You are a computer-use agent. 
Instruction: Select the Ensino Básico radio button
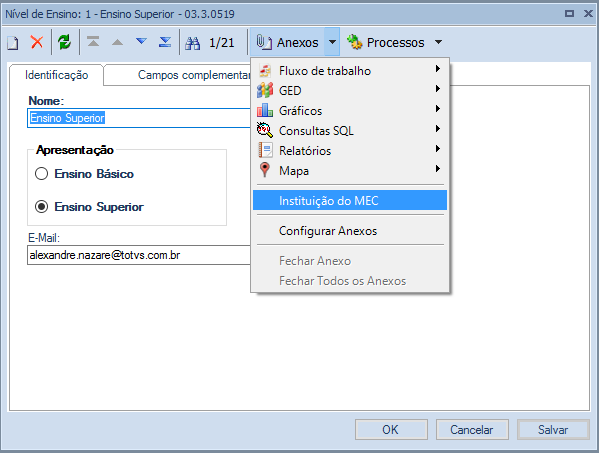tap(42, 174)
